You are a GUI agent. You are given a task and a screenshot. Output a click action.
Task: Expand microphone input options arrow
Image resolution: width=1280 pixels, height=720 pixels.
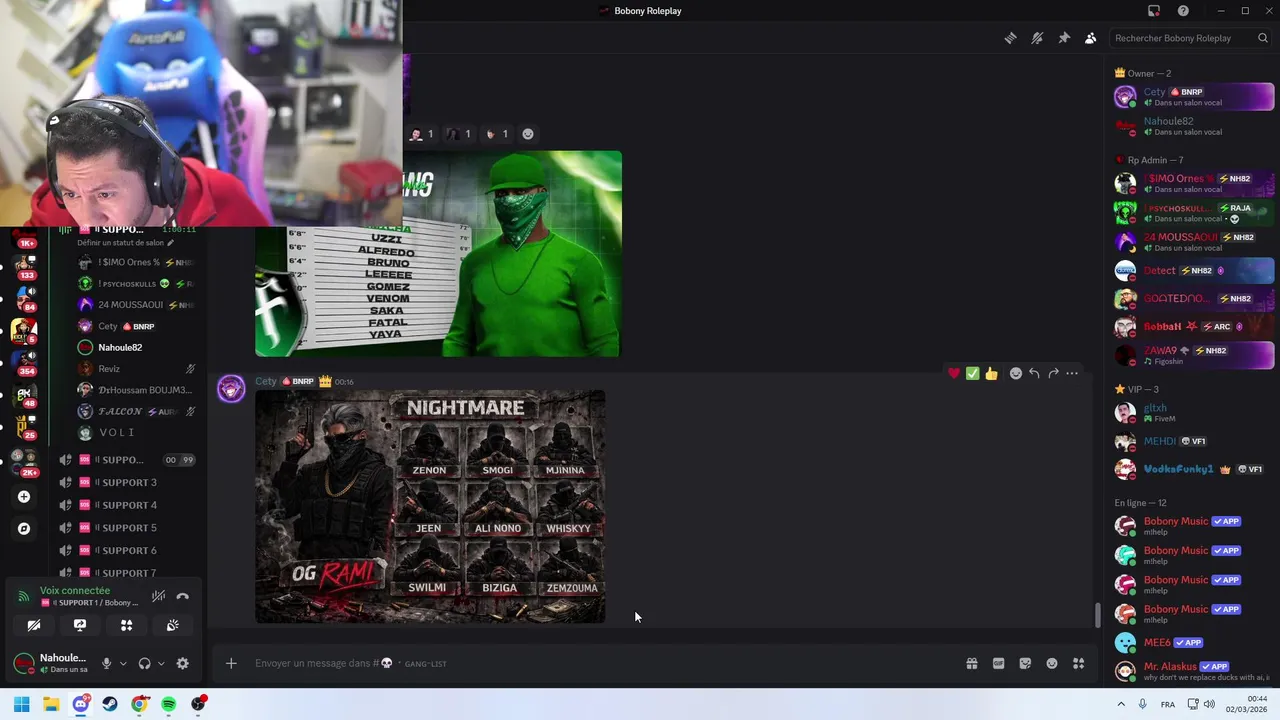pyautogui.click(x=123, y=663)
